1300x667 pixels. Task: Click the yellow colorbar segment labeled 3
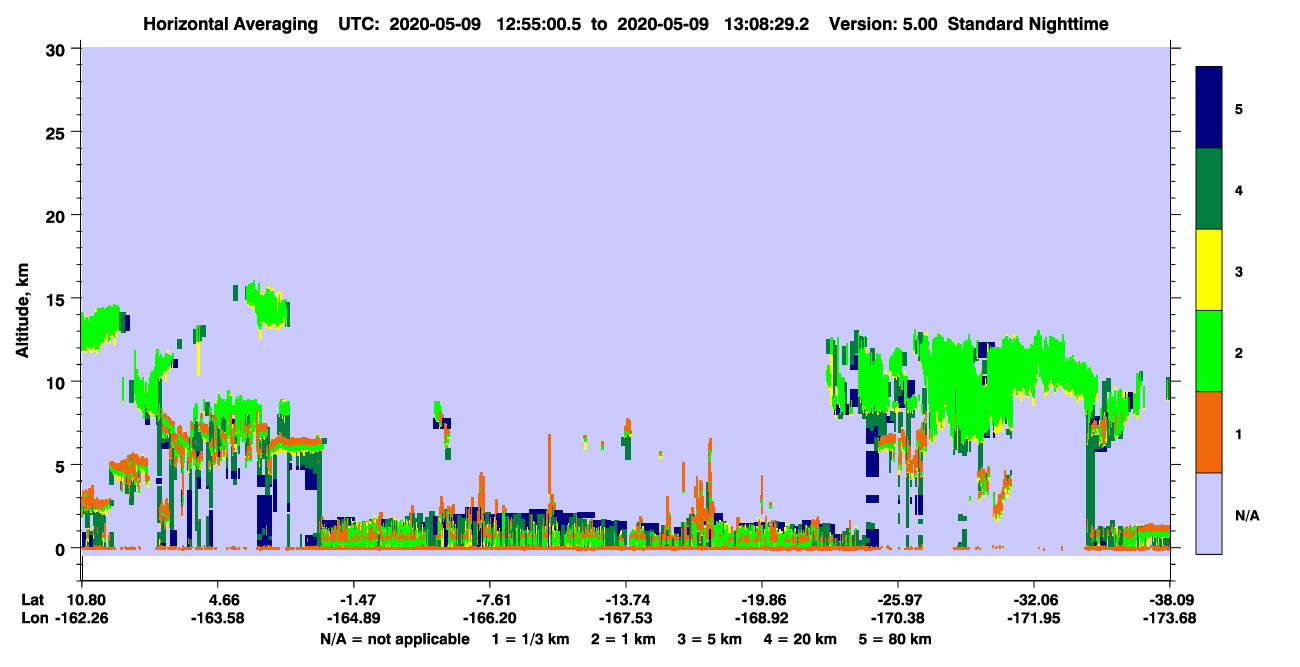1209,270
